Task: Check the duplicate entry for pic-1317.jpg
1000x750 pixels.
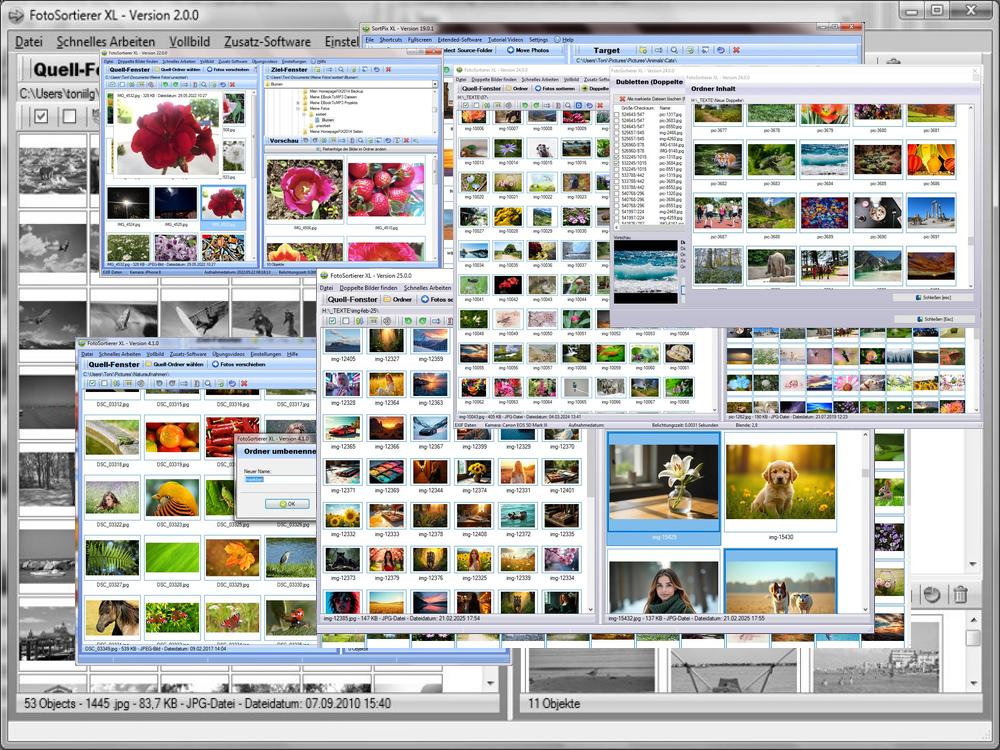Action: click(x=617, y=115)
